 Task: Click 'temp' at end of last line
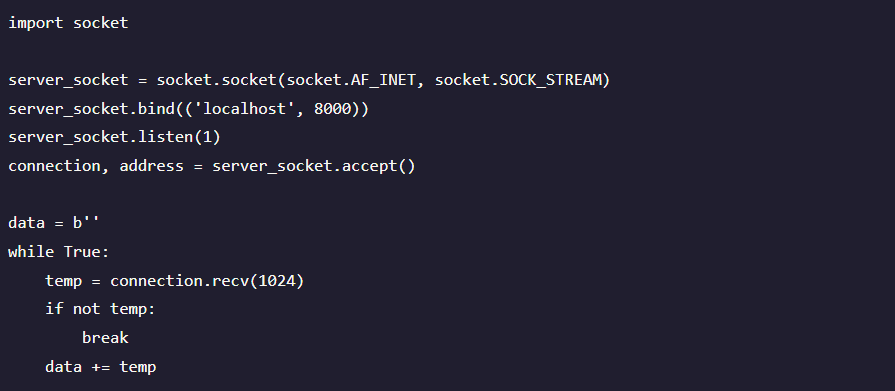click(138, 366)
